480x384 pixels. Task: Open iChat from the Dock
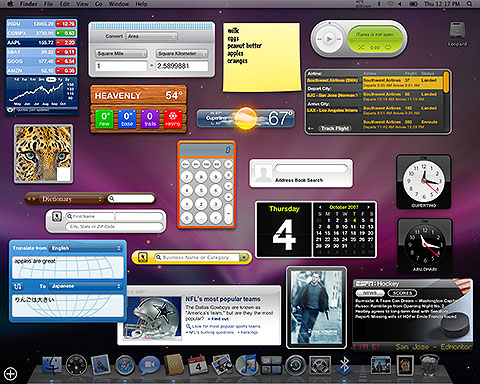tap(149, 366)
